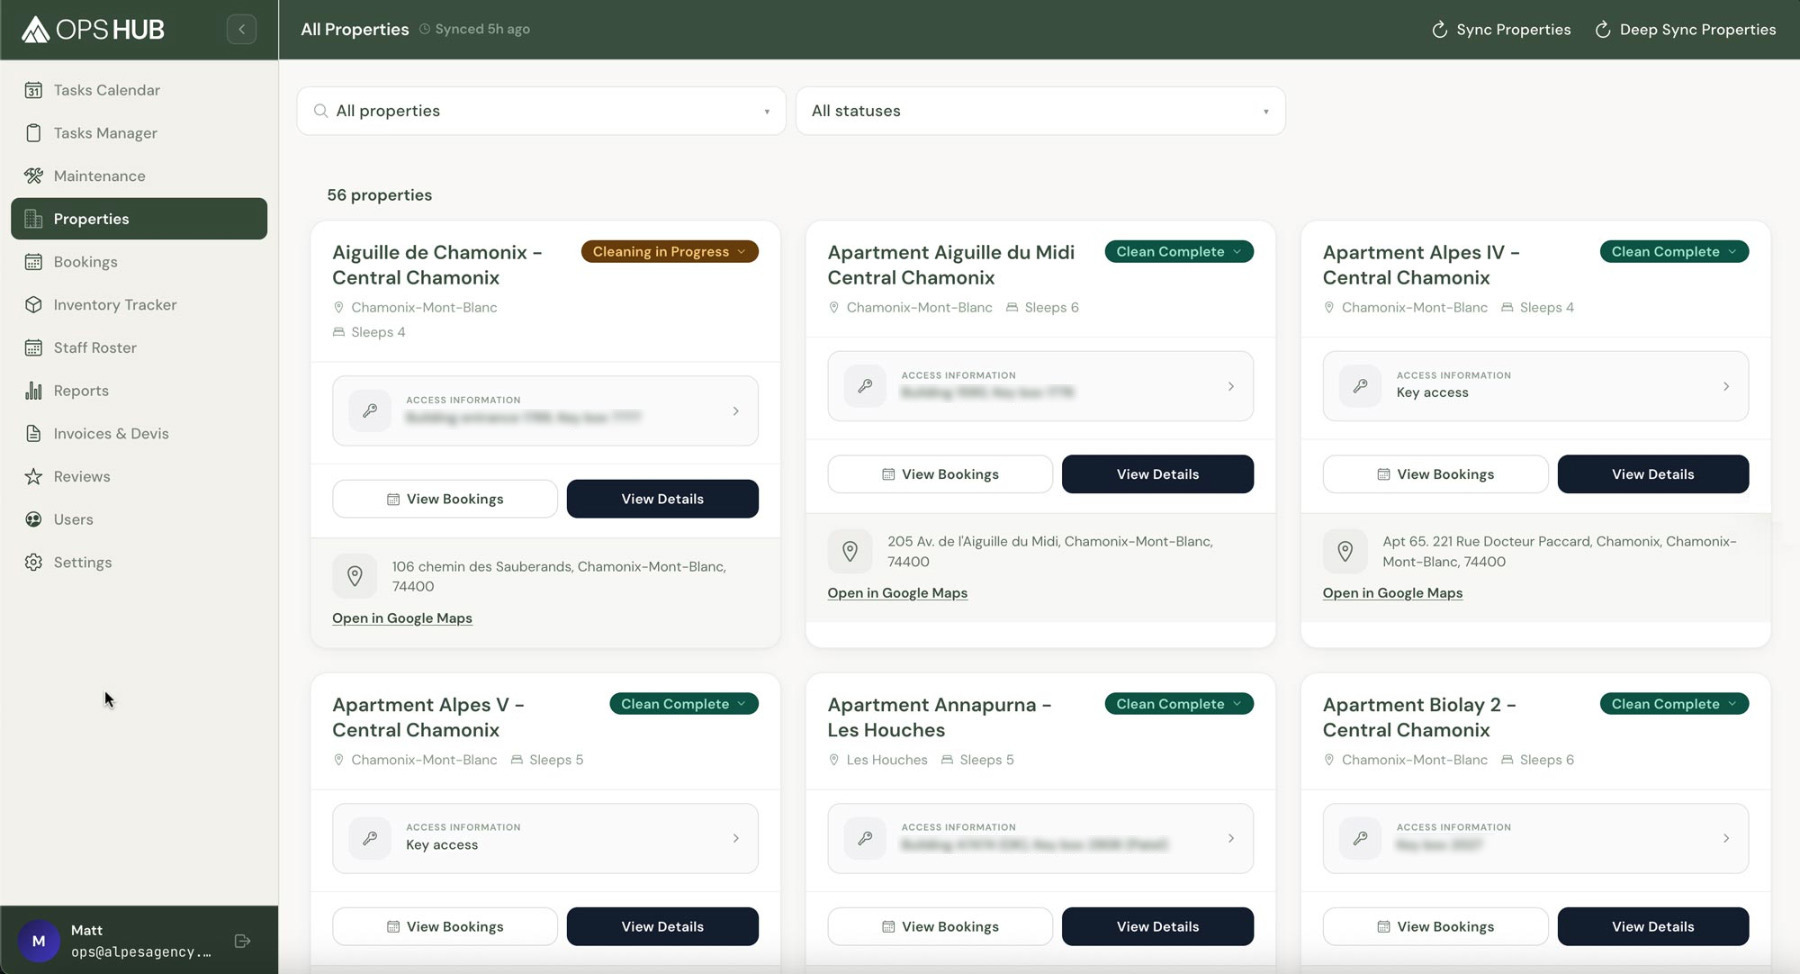The image size is (1800, 974).
Task: Click the Maintenance tools icon
Action: click(34, 176)
